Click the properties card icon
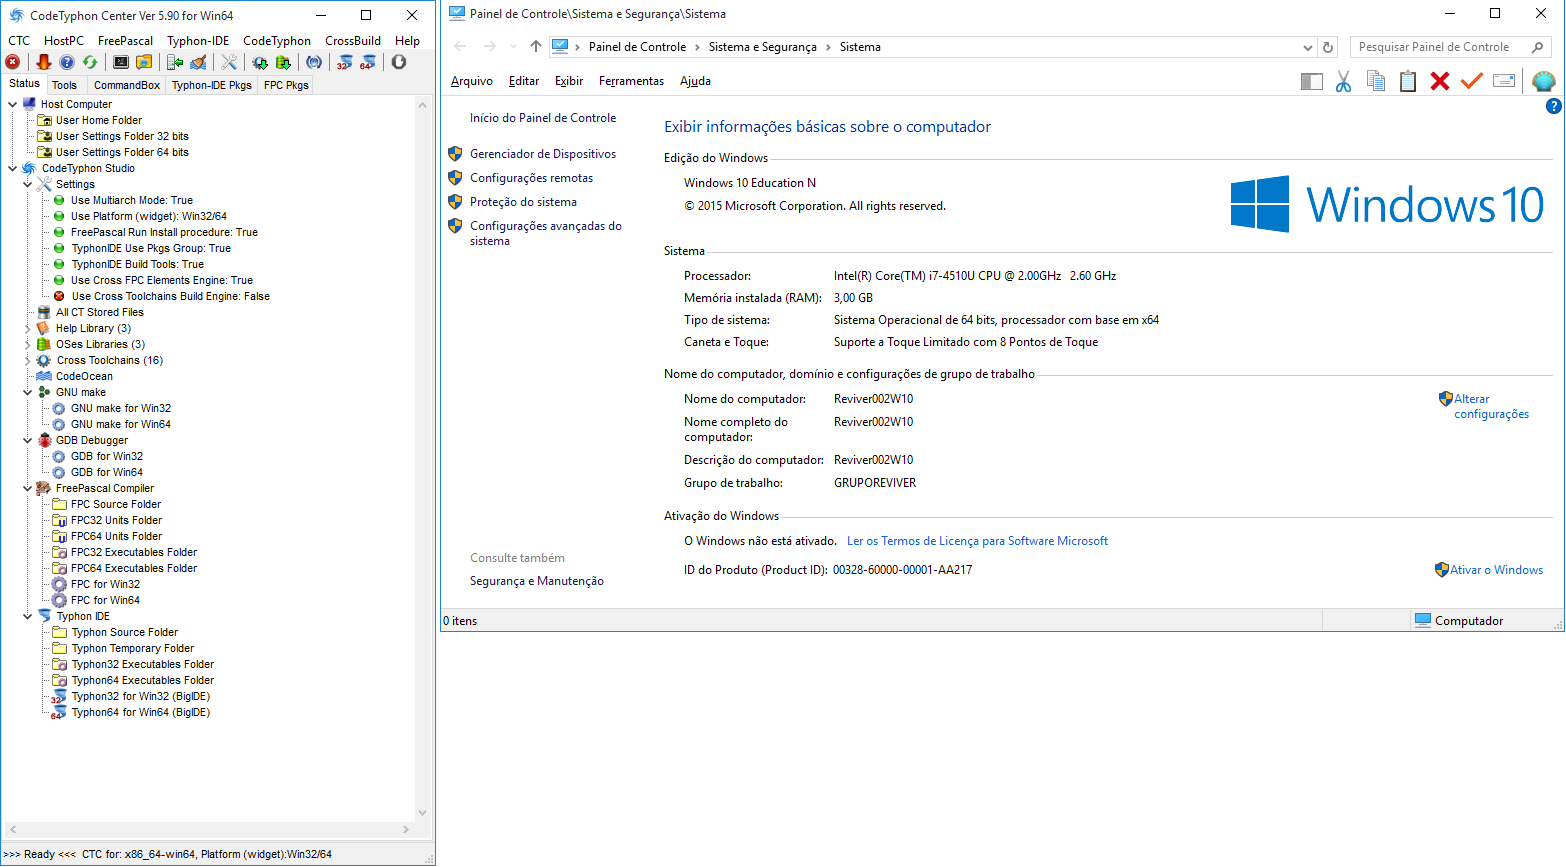Image resolution: width=1566 pixels, height=867 pixels. 1504,81
